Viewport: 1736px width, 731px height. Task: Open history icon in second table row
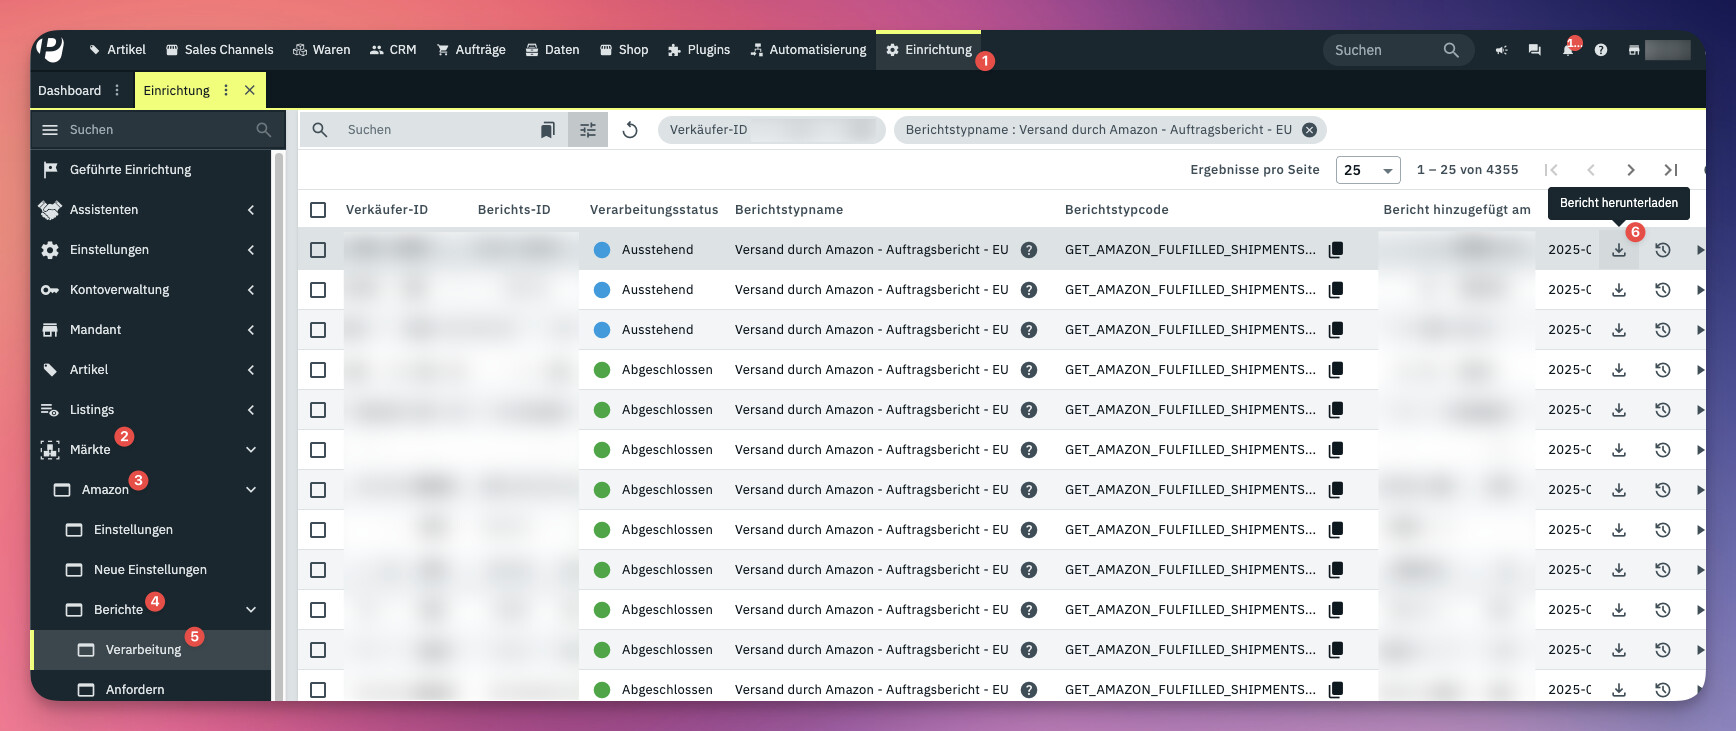1662,290
